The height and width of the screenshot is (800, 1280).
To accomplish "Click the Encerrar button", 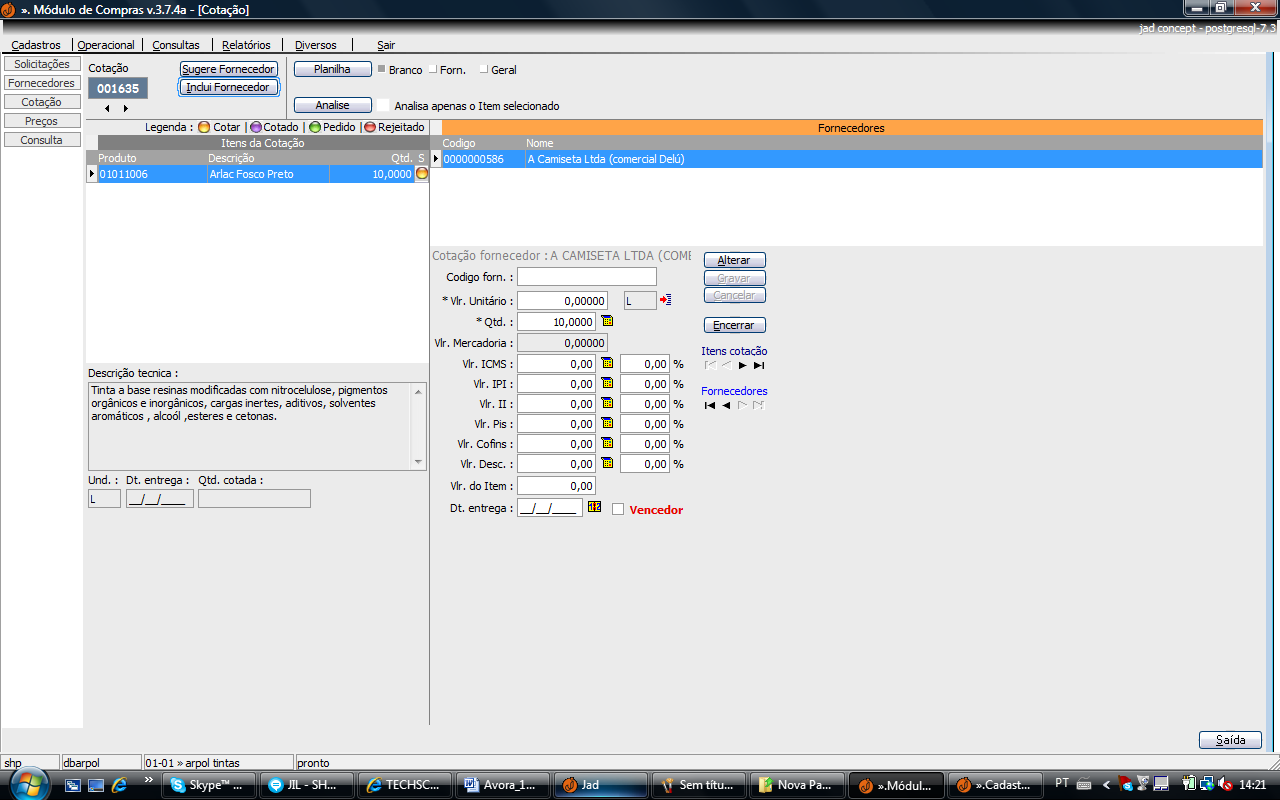I will (x=735, y=325).
